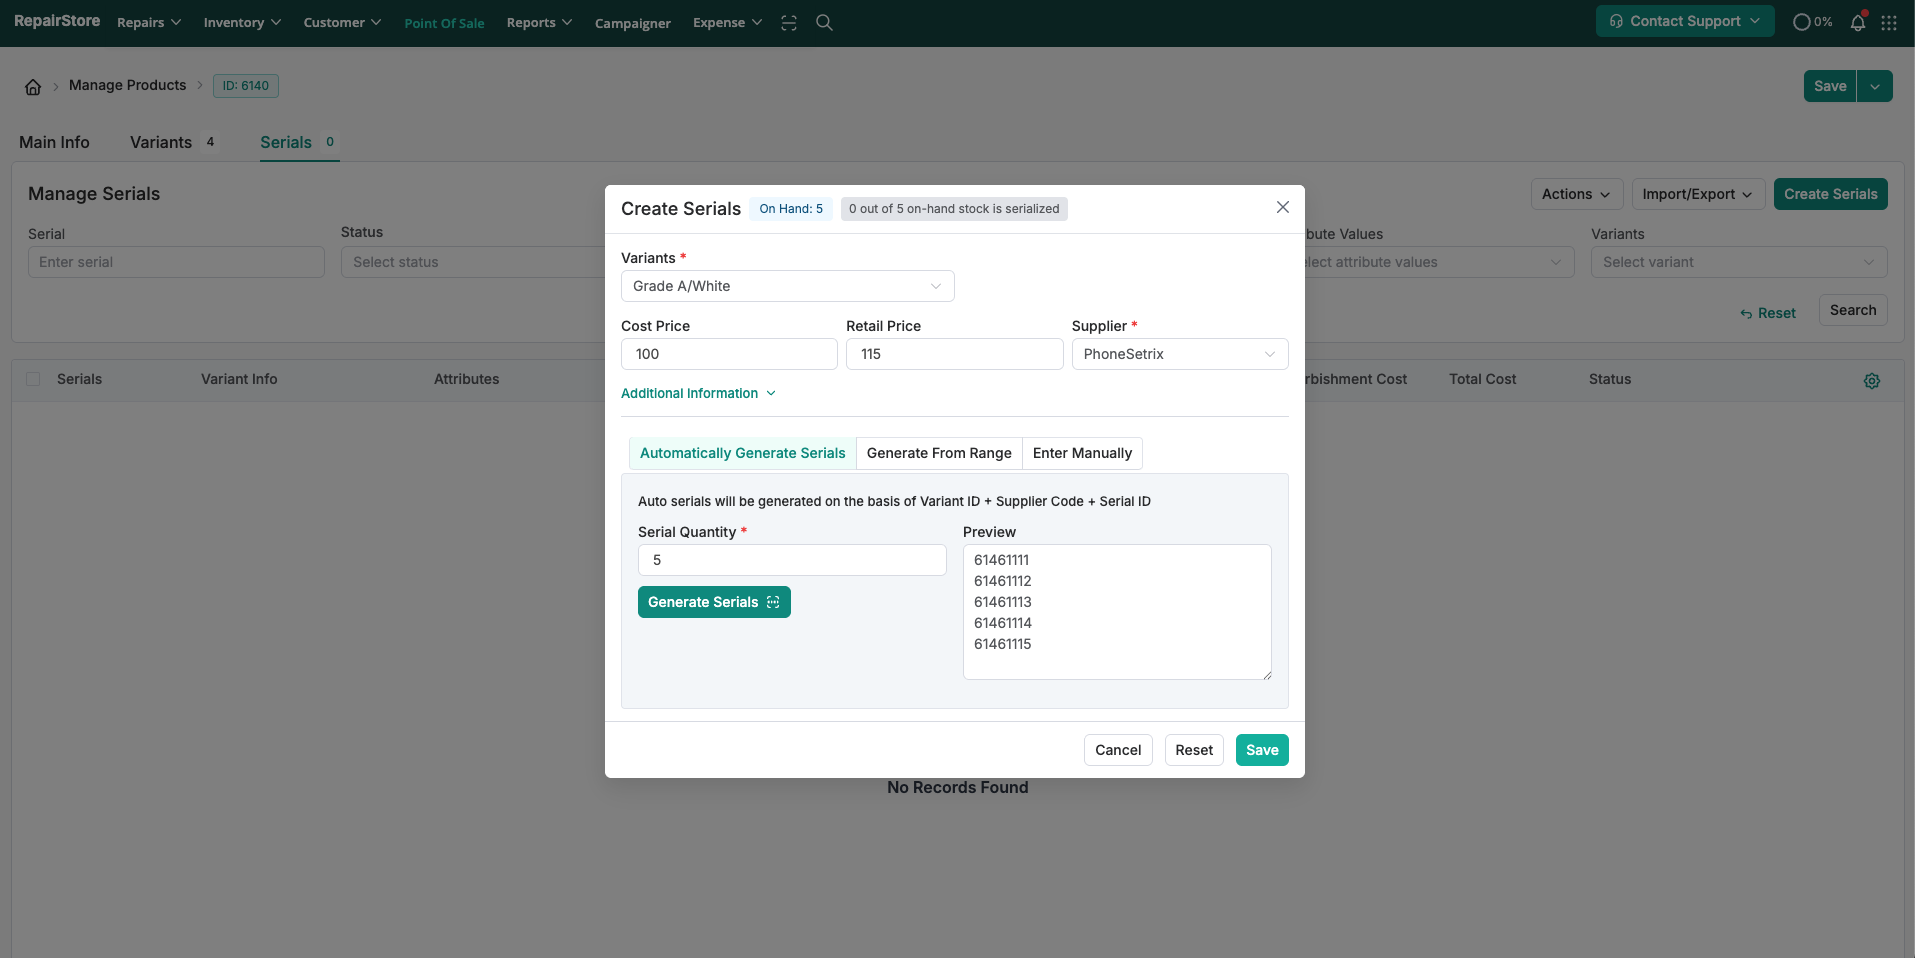Click Save in the dialog footer

tap(1261, 750)
